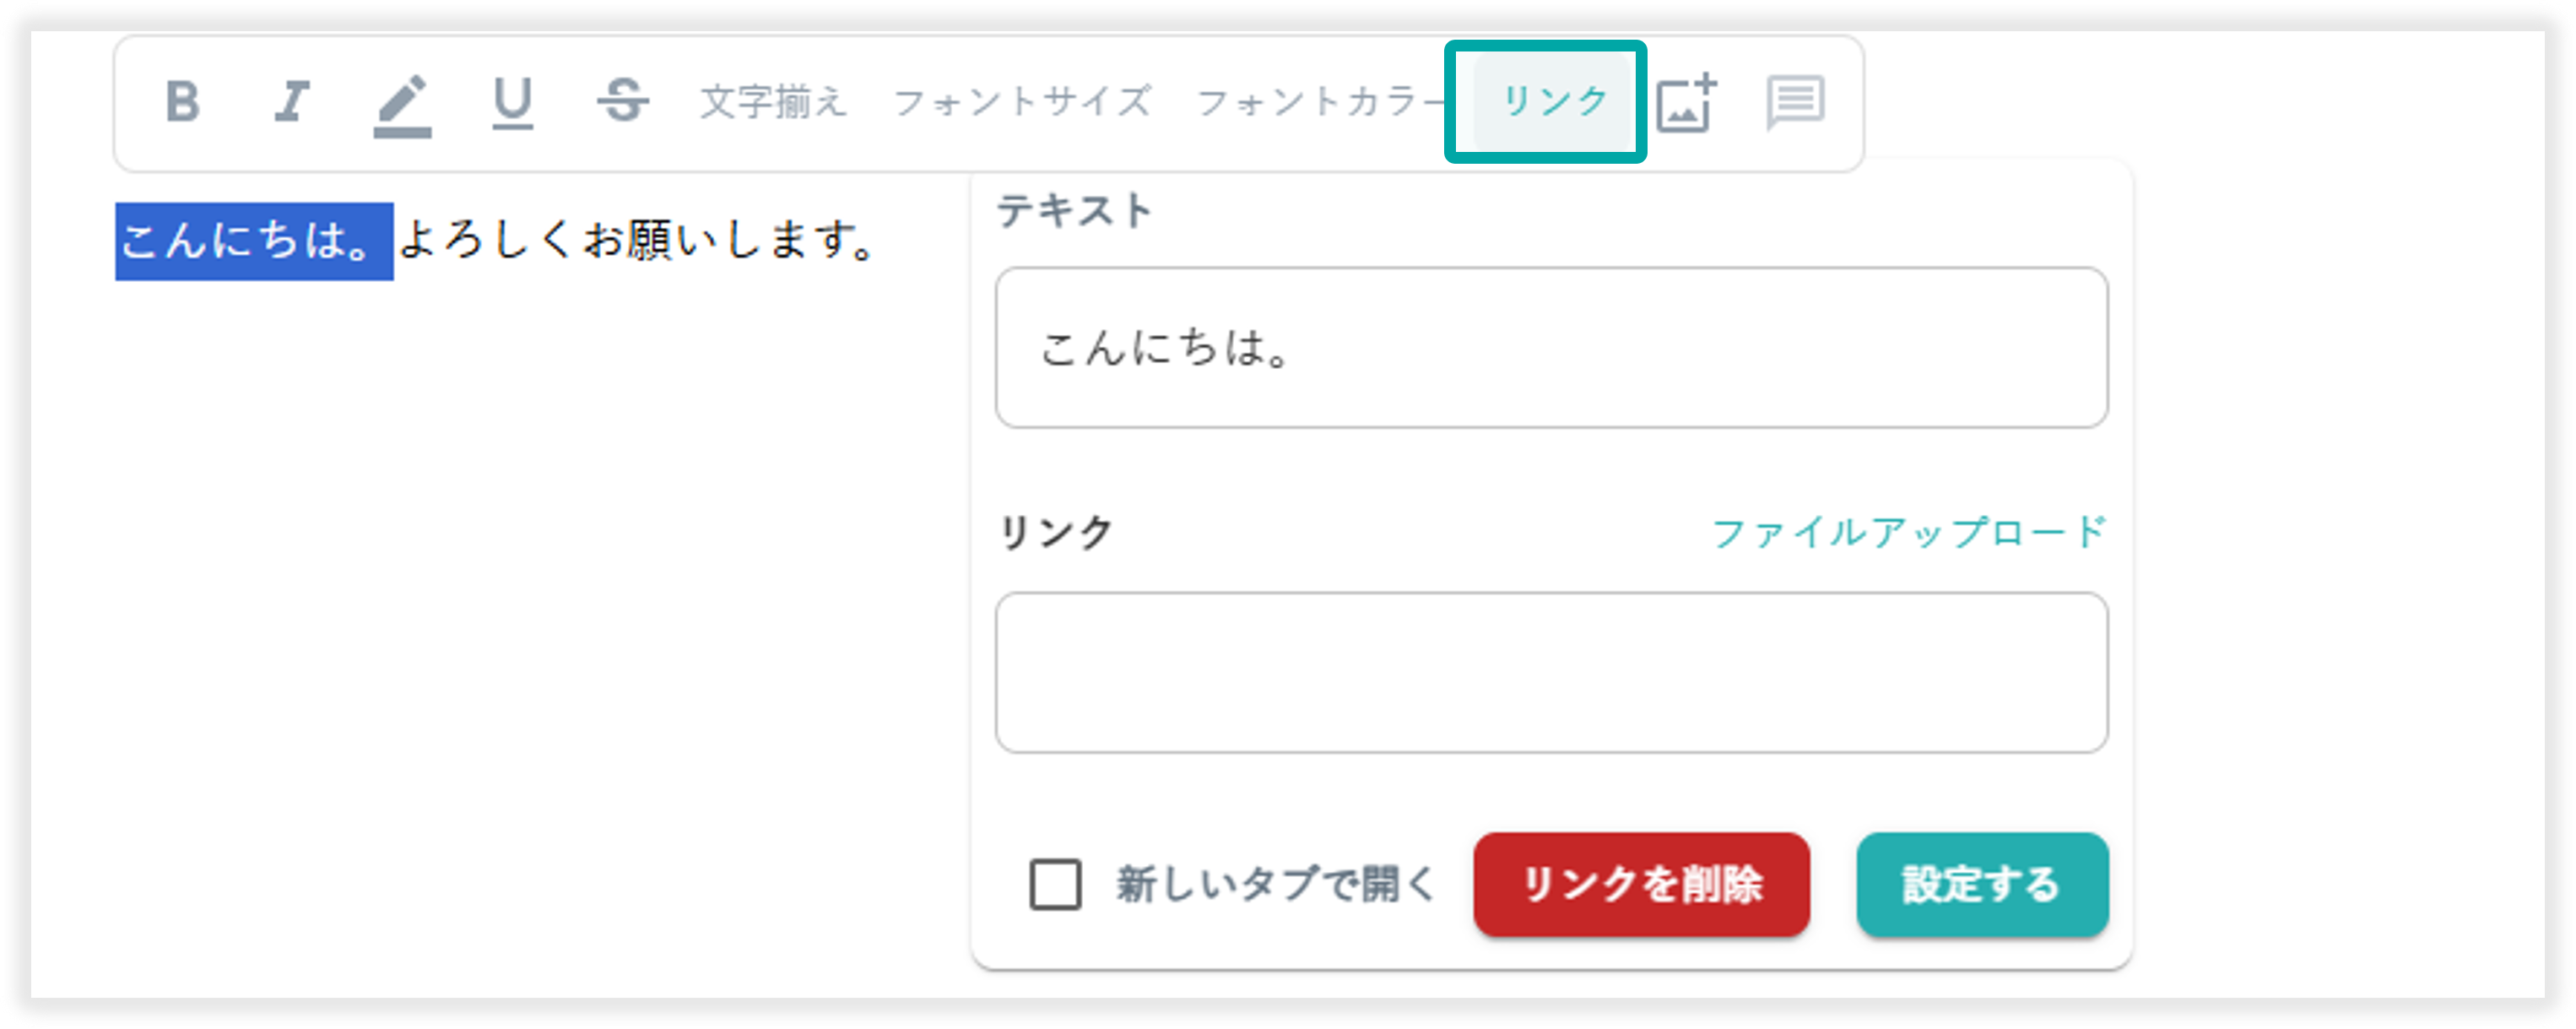Open the フォントサイズ dropdown

tap(1022, 102)
